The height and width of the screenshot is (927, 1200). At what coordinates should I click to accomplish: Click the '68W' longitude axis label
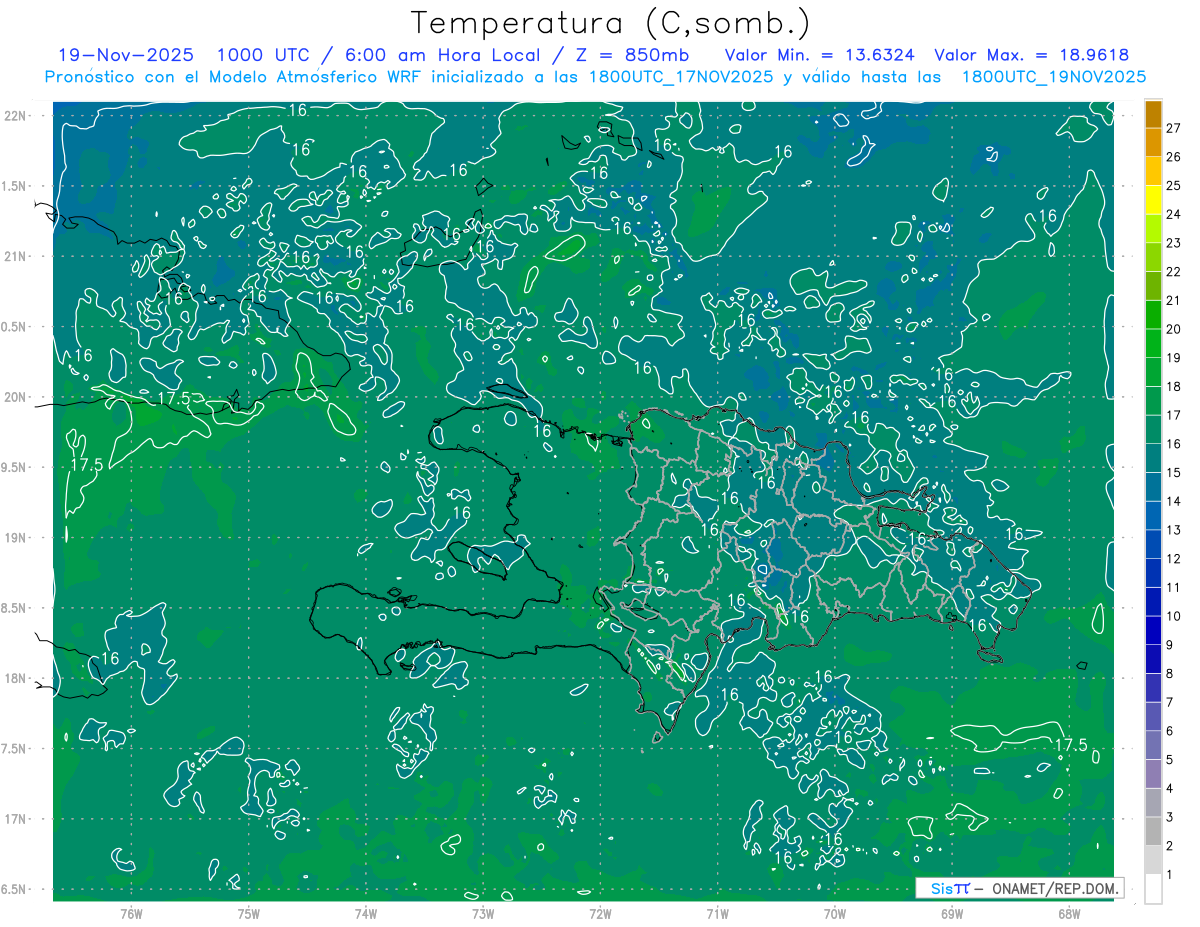point(1069,913)
